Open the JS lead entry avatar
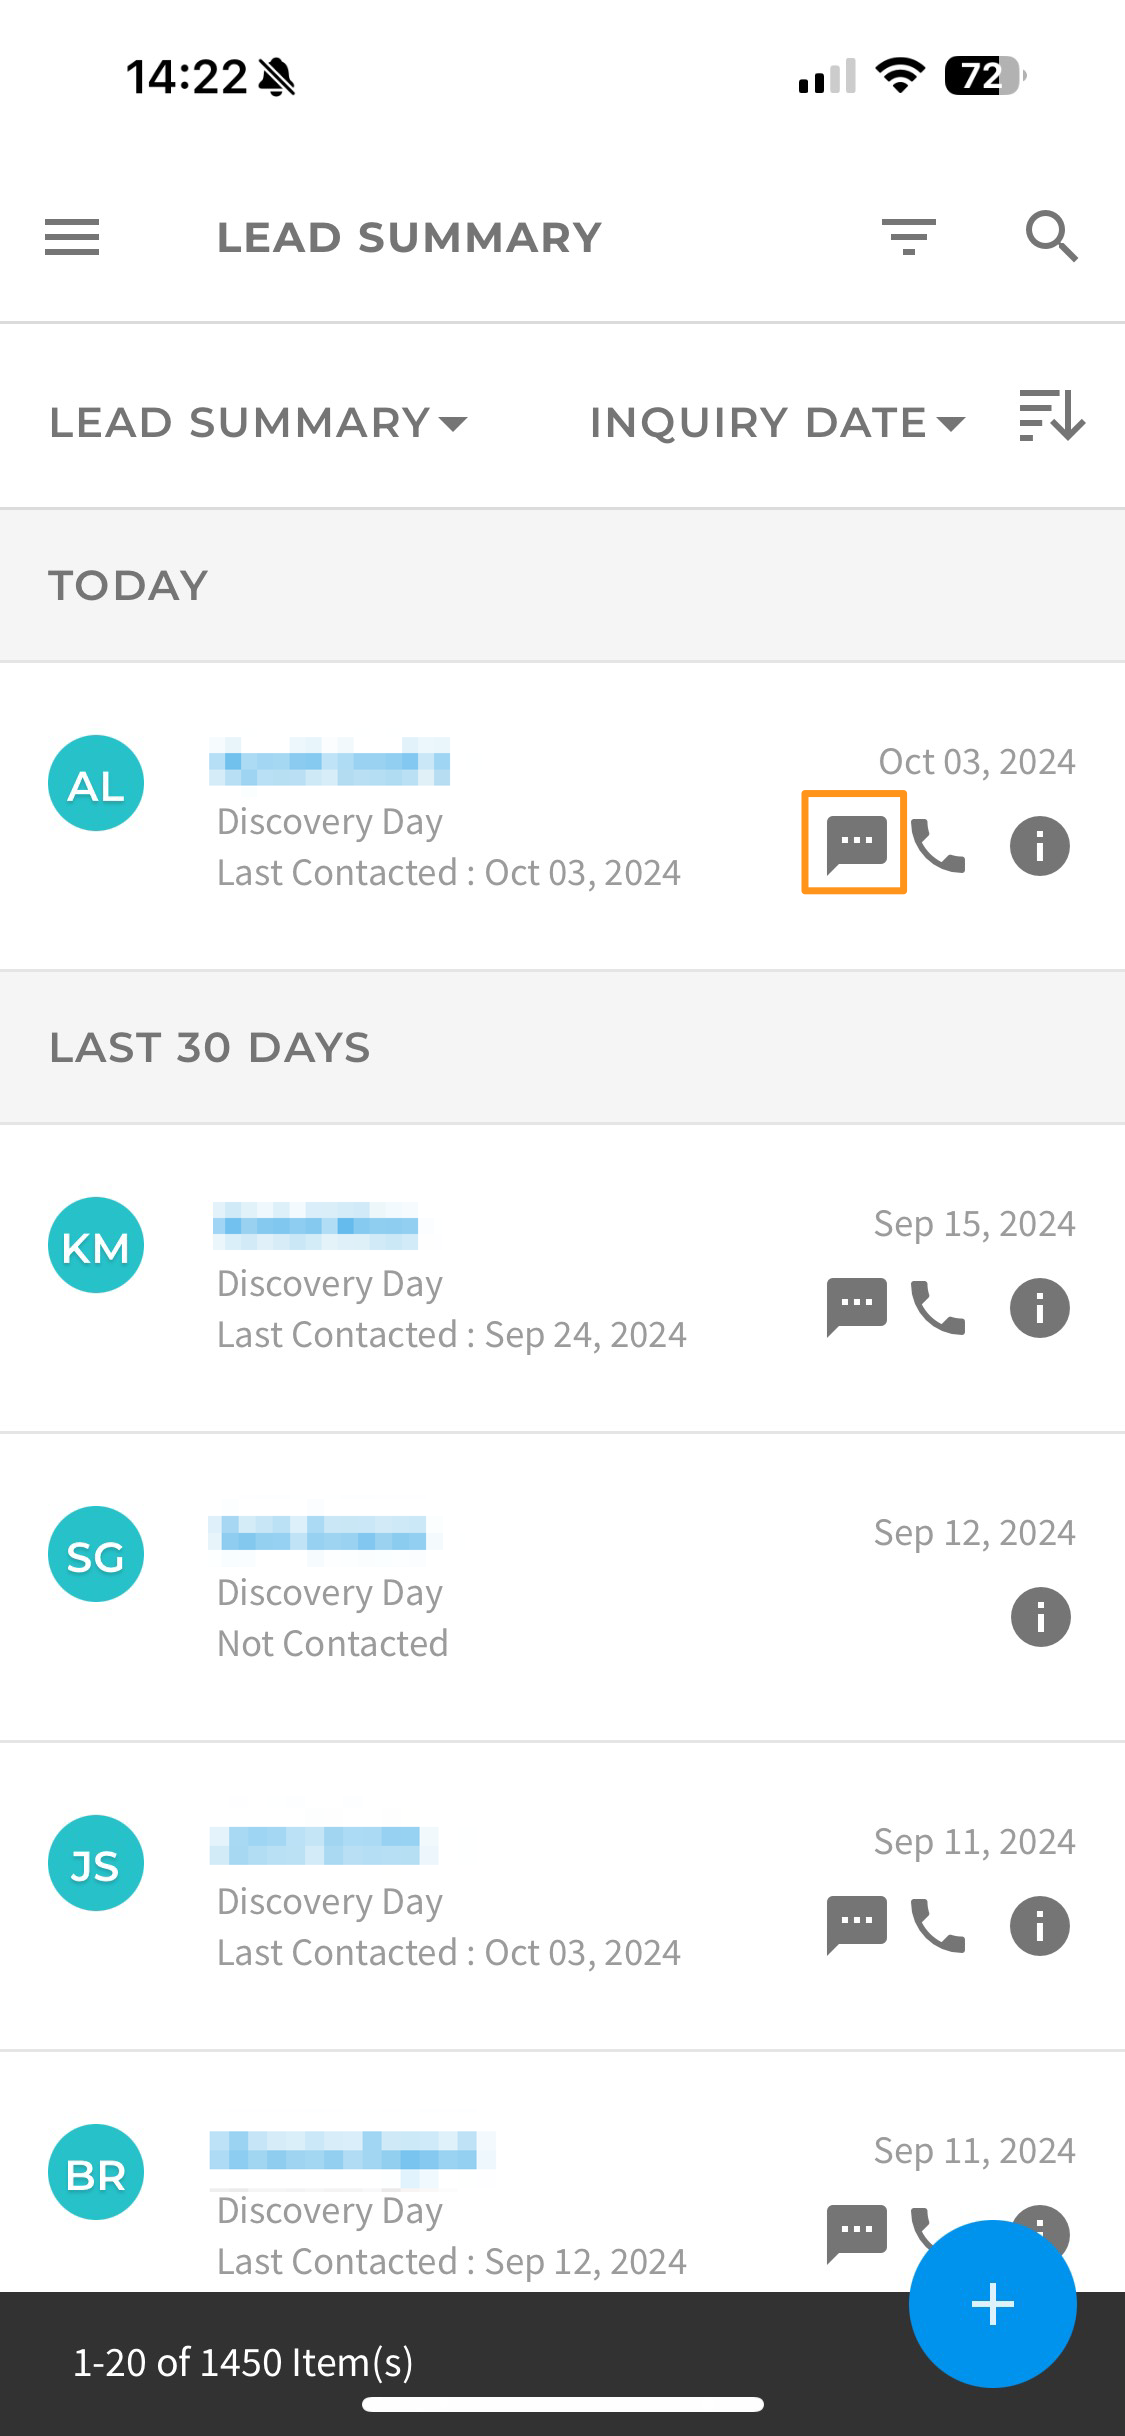 (96, 1863)
